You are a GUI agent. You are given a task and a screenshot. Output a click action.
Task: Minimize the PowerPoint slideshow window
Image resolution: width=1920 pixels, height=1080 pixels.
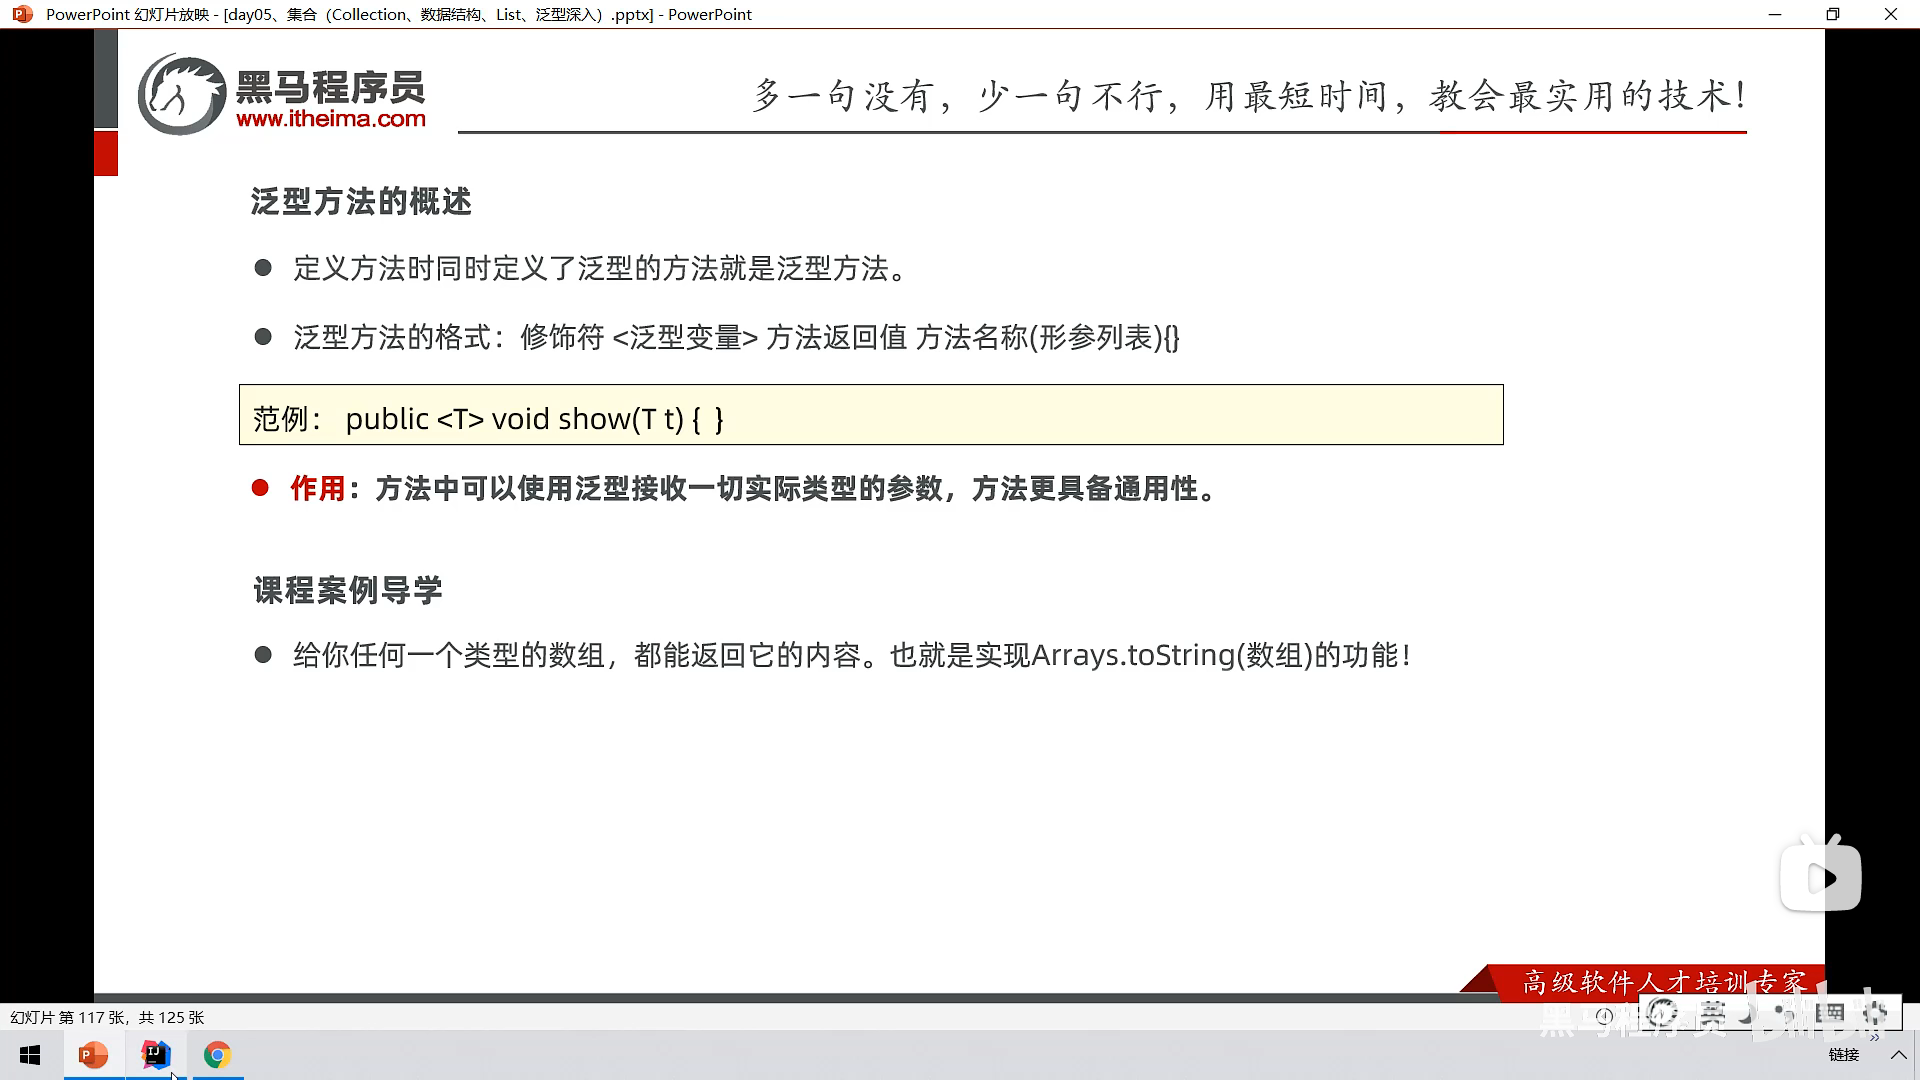[1775, 14]
